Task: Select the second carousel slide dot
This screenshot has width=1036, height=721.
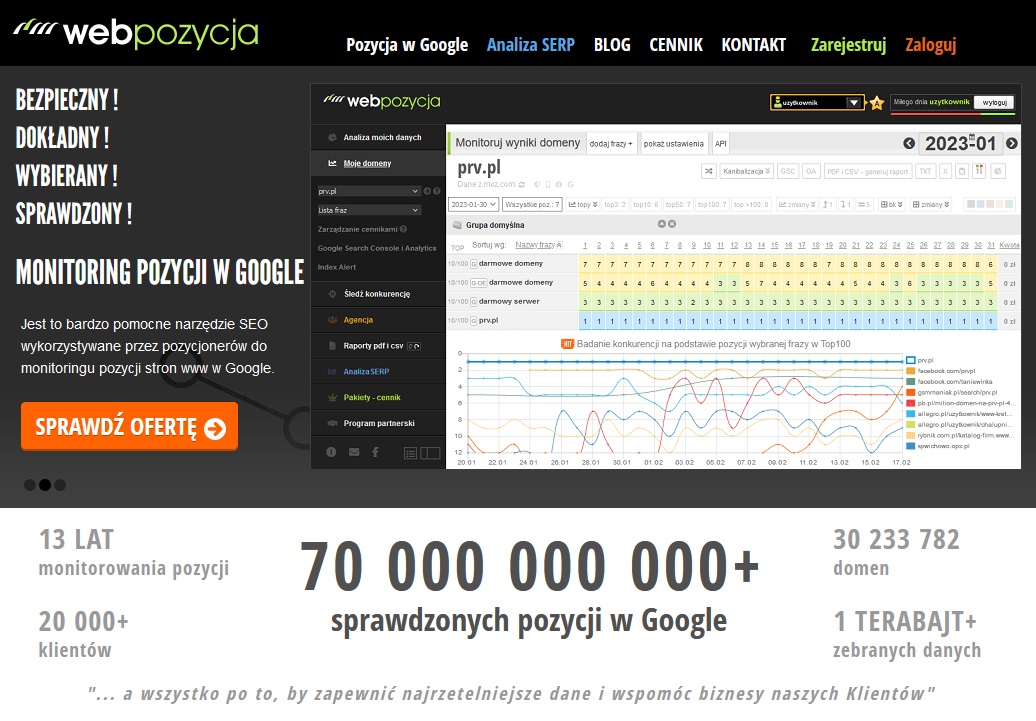Action: pyautogui.click(x=45, y=485)
